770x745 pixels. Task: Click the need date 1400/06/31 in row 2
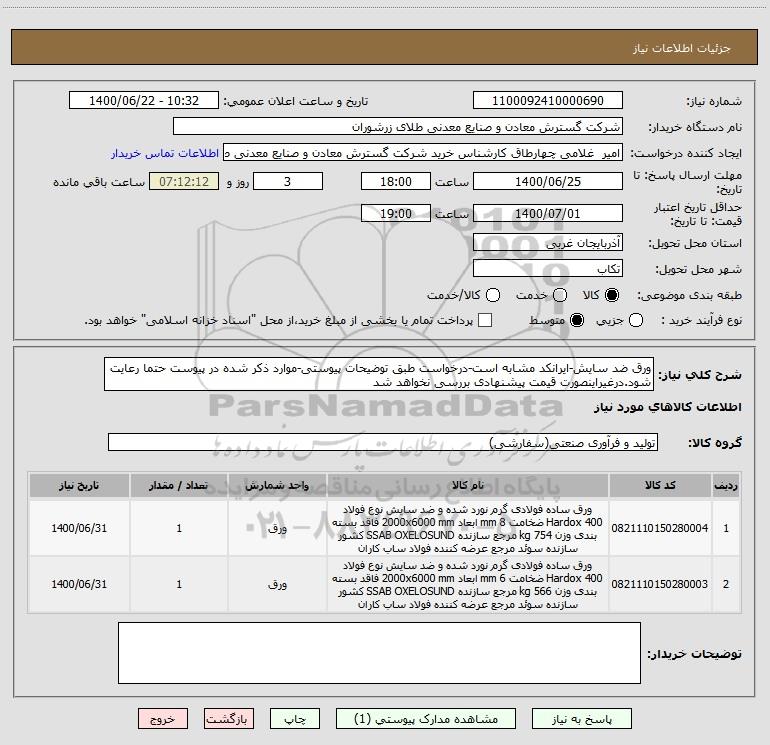79,584
